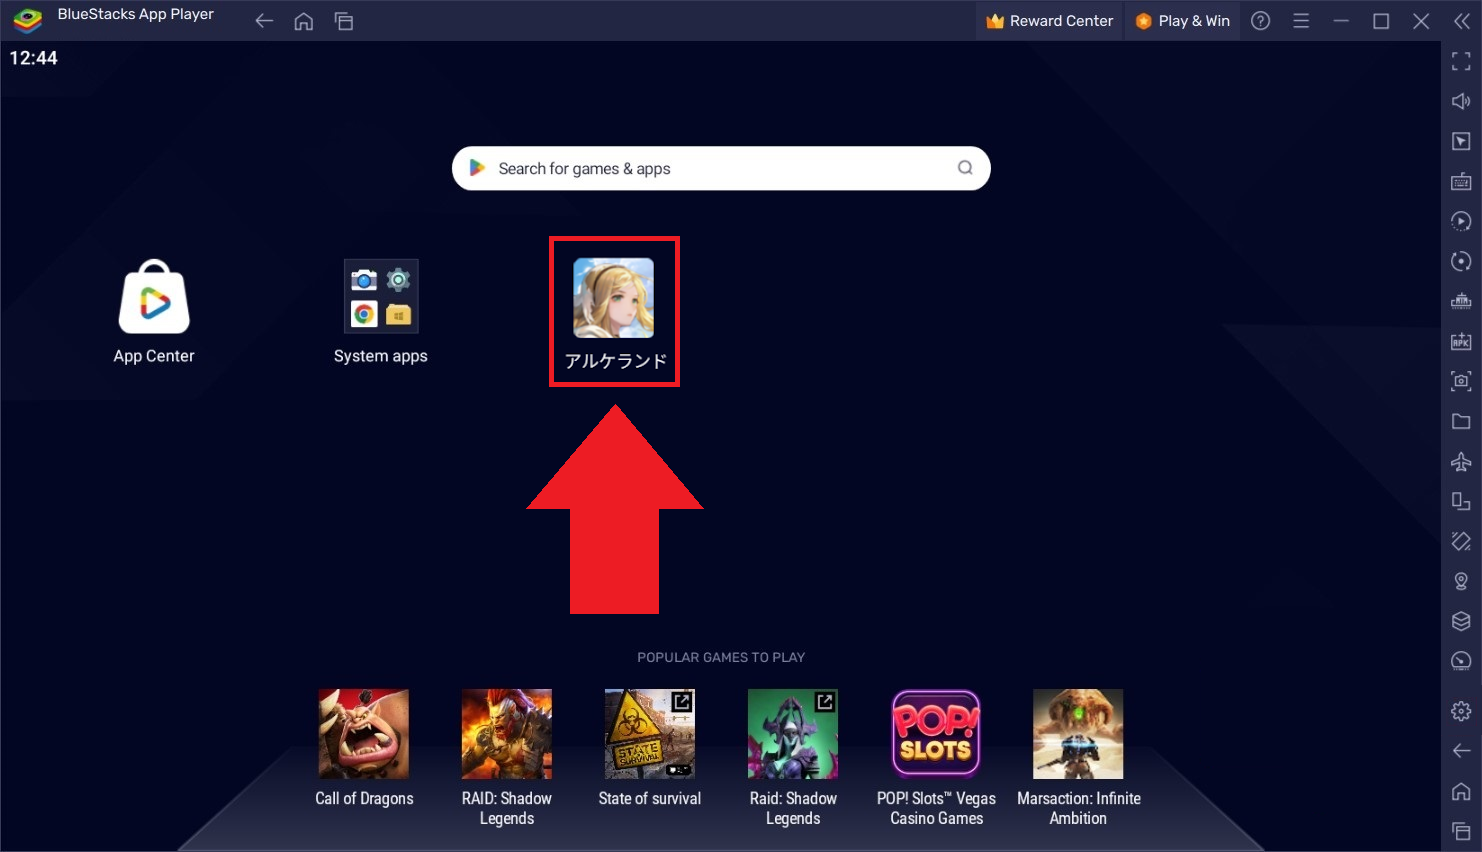The height and width of the screenshot is (852, 1482).
Task: Open the memory trim icon in sidebar
Action: pyautogui.click(x=1461, y=301)
